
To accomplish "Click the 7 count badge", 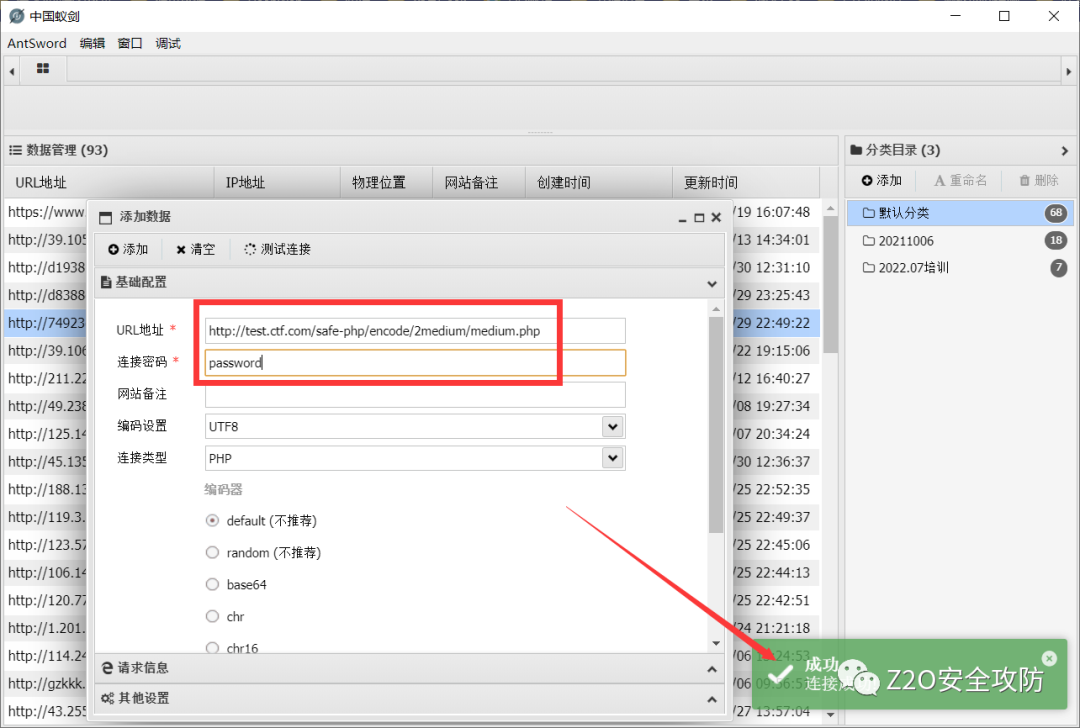I will click(1059, 268).
